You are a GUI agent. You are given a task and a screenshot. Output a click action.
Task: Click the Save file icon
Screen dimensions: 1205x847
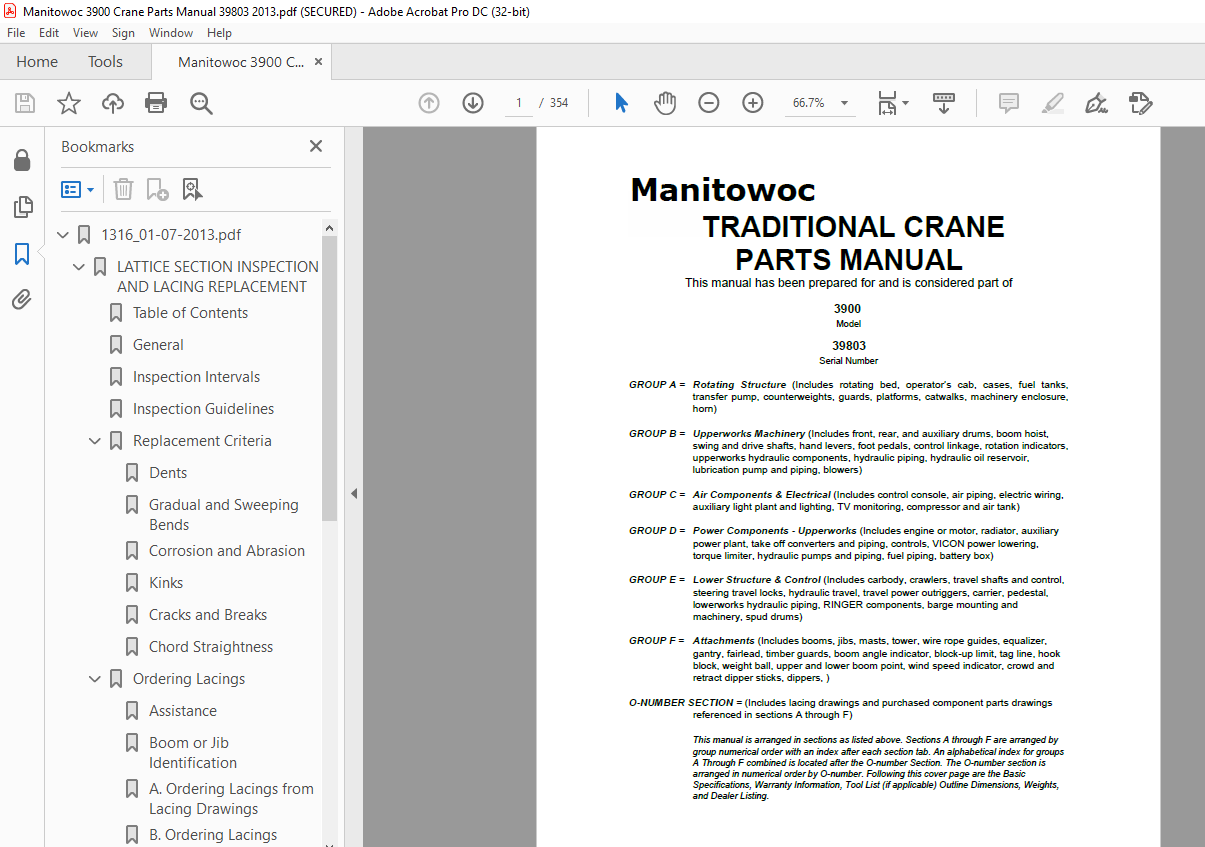click(25, 103)
